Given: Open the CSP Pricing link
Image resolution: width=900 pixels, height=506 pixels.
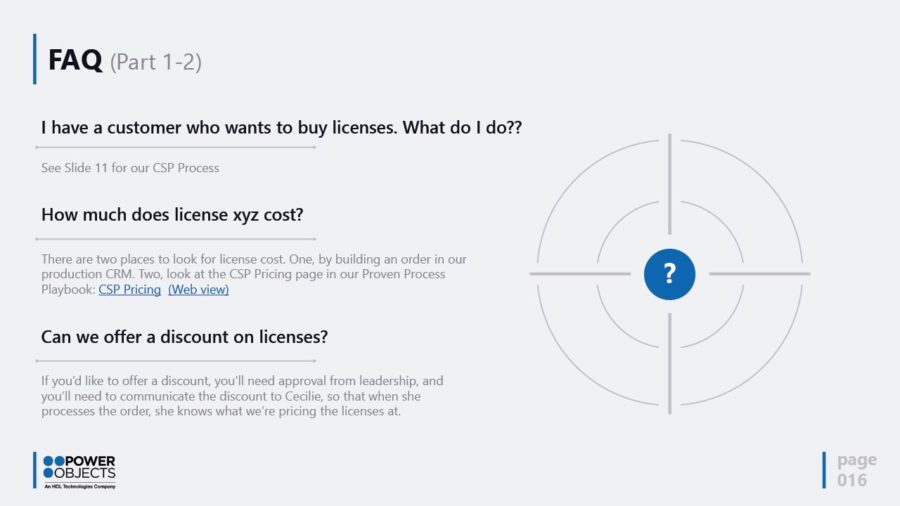Looking at the screenshot, I should (x=129, y=290).
